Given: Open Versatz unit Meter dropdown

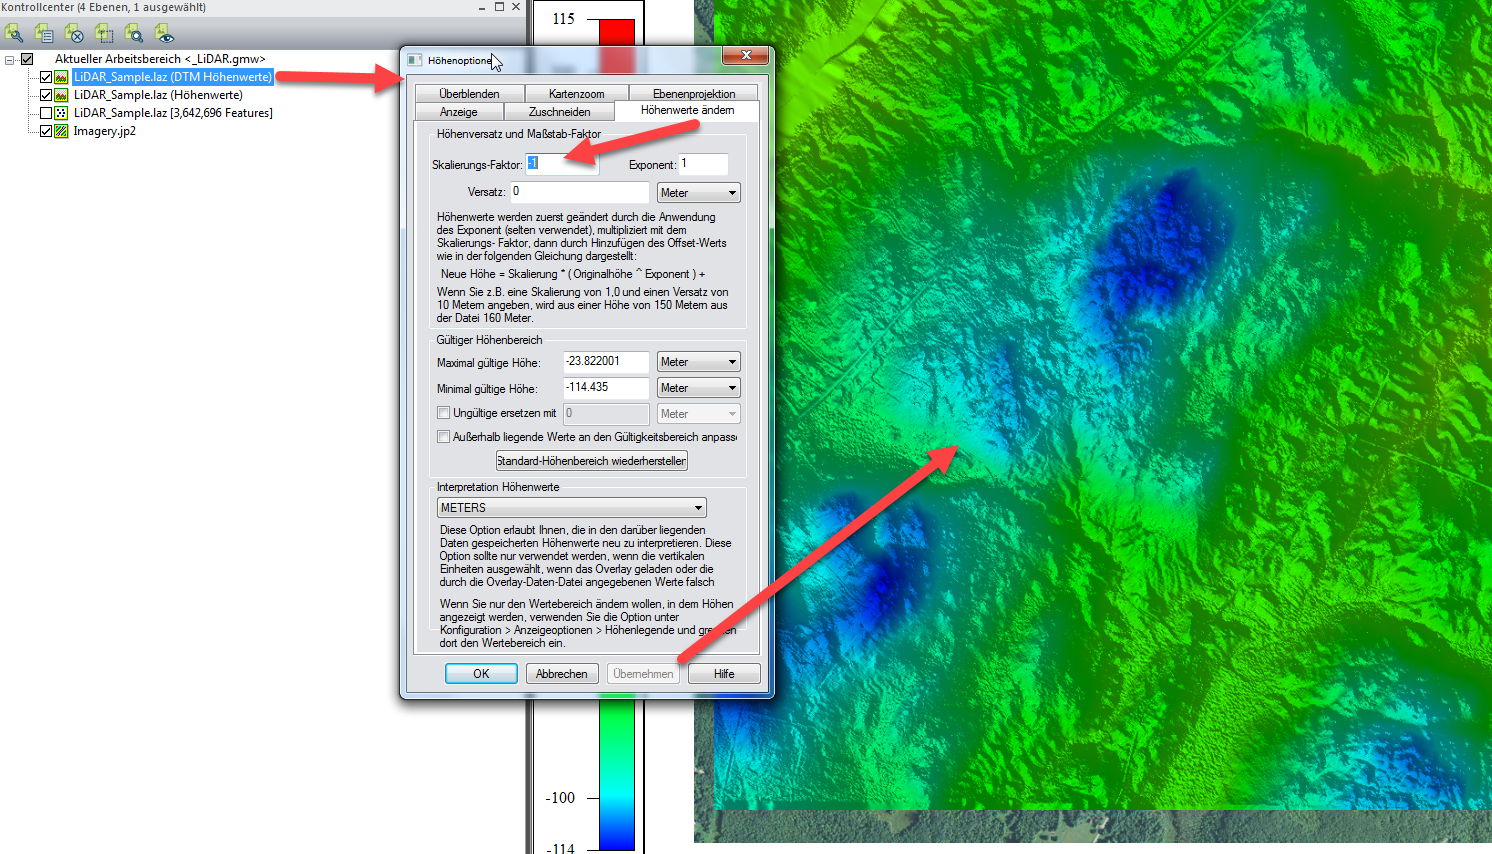Looking at the screenshot, I should (x=698, y=193).
